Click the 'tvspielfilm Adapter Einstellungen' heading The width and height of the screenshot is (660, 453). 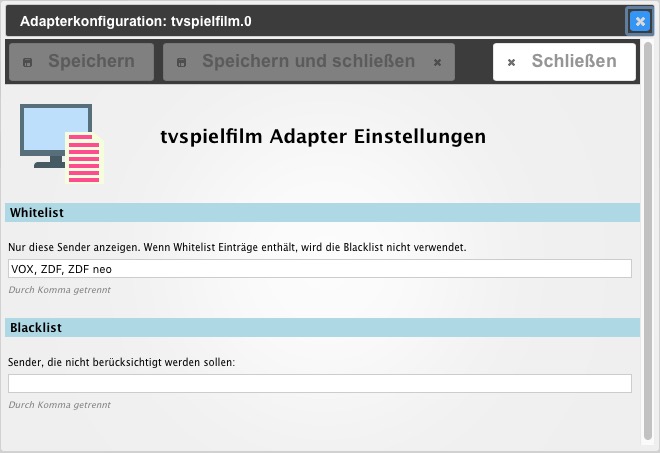click(x=323, y=137)
